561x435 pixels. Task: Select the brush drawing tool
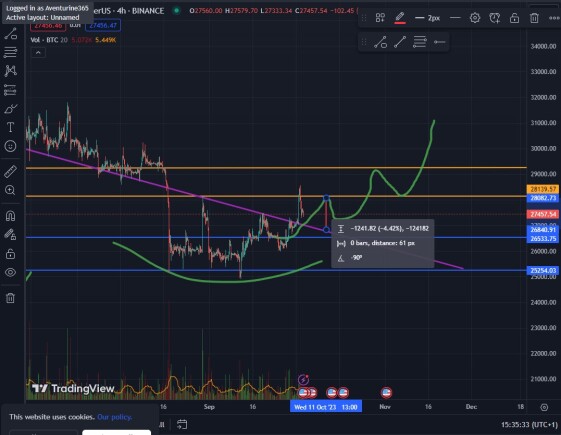point(10,108)
